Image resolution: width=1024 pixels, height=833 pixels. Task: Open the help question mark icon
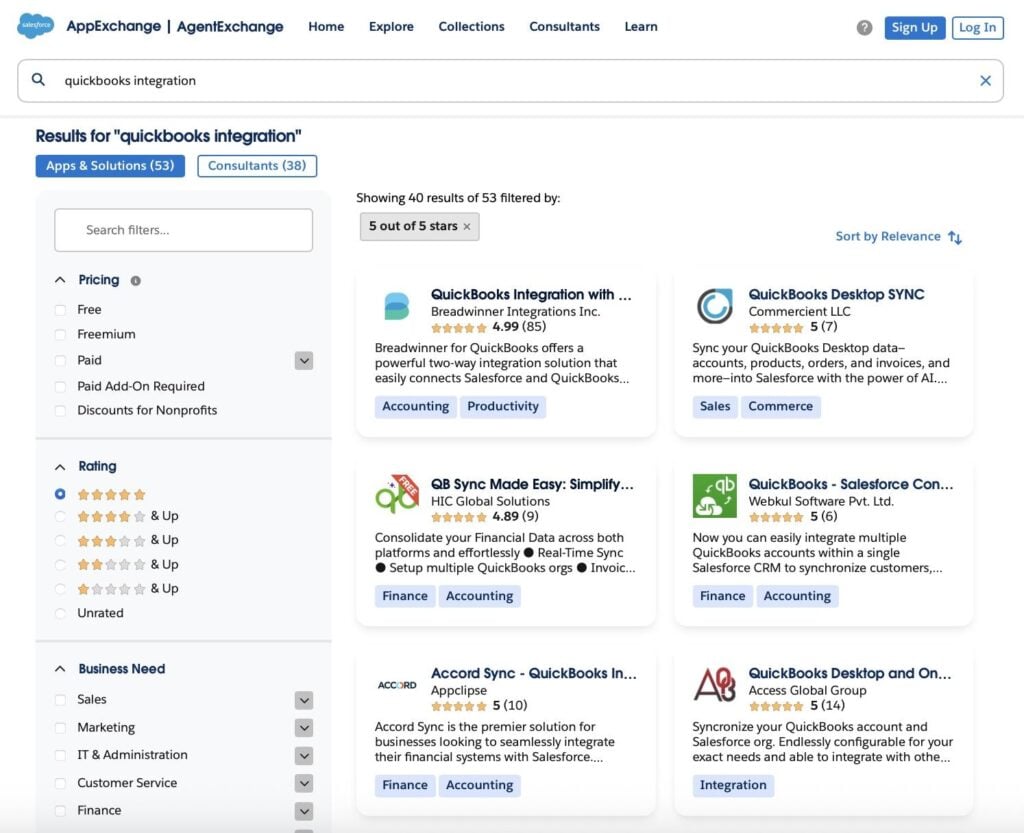864,27
